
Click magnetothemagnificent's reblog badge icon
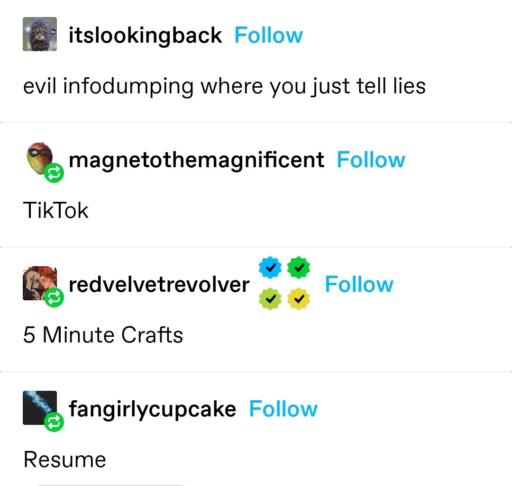[x=54, y=173]
